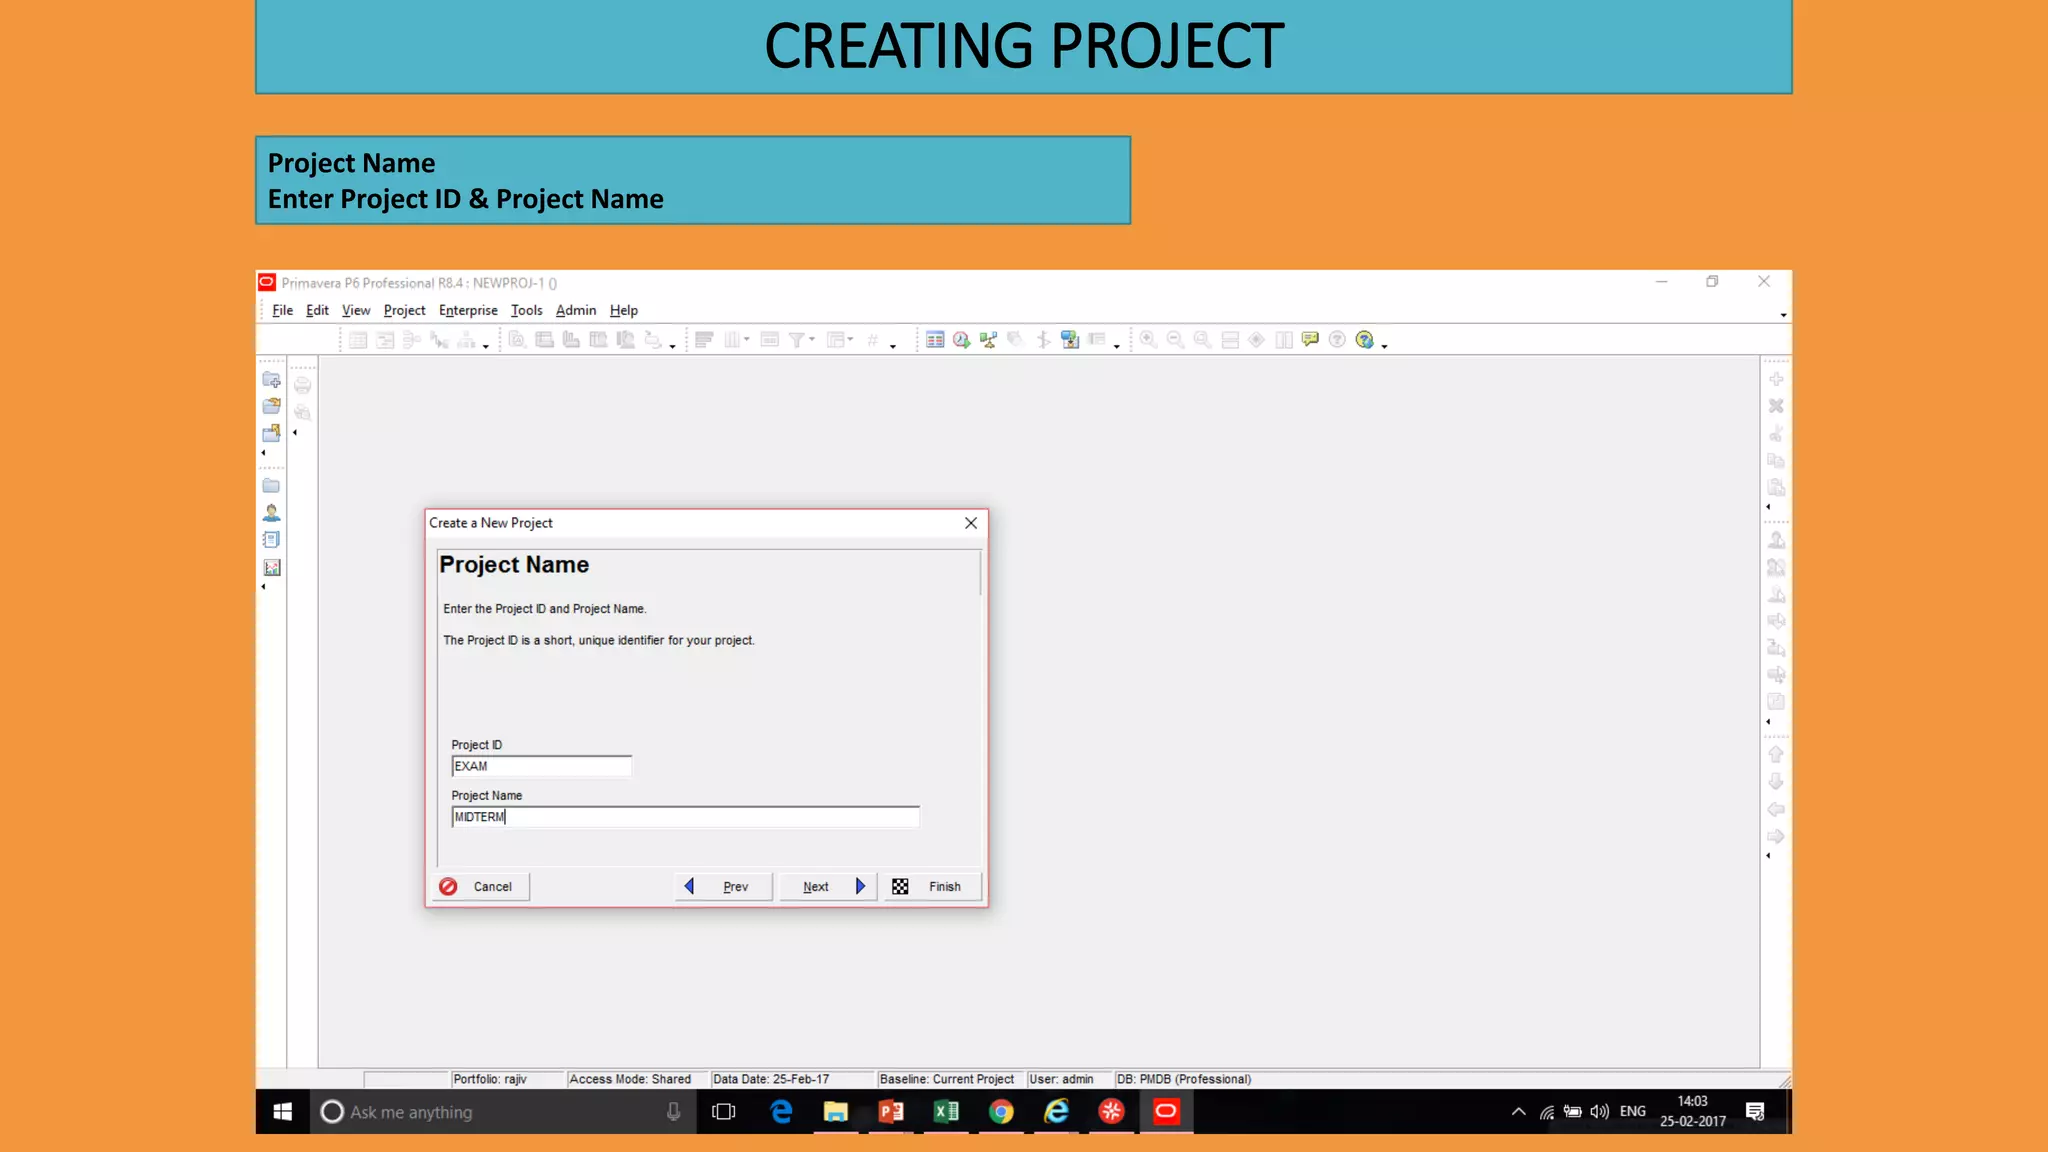This screenshot has height=1152, width=2048.
Task: Click the Project ID input field
Action: coord(541,766)
